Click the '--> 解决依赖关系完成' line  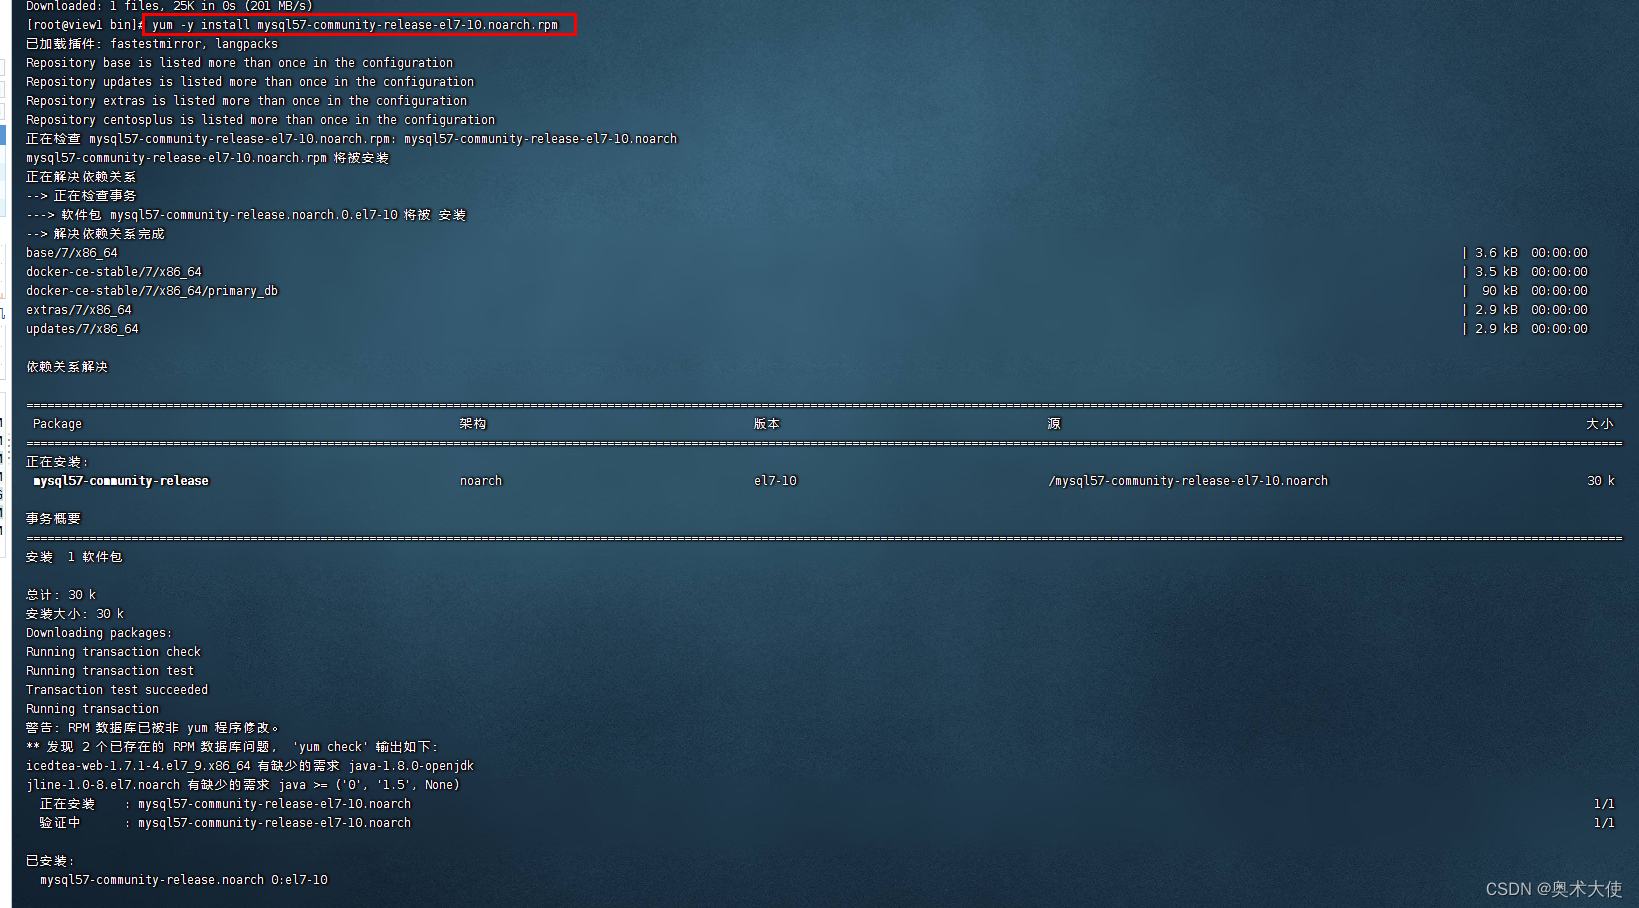point(95,234)
